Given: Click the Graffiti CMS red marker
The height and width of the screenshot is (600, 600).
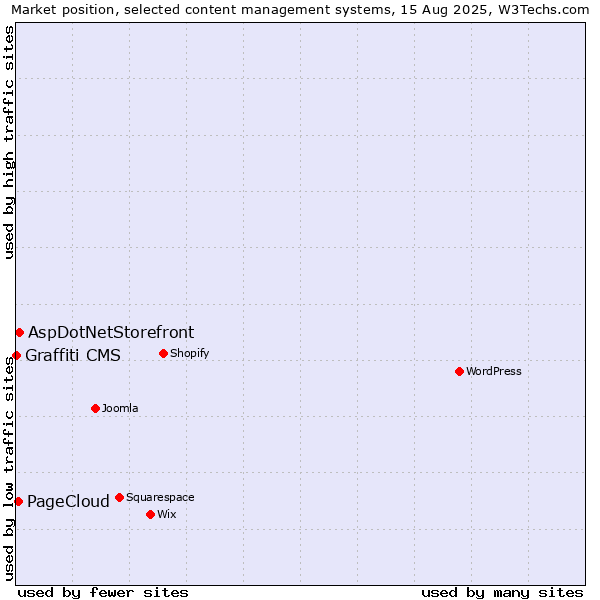Looking at the screenshot, I should click(x=16, y=355).
